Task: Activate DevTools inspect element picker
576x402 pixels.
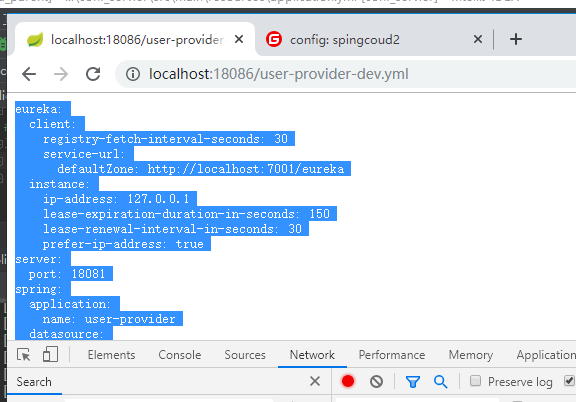Action: tap(24, 355)
